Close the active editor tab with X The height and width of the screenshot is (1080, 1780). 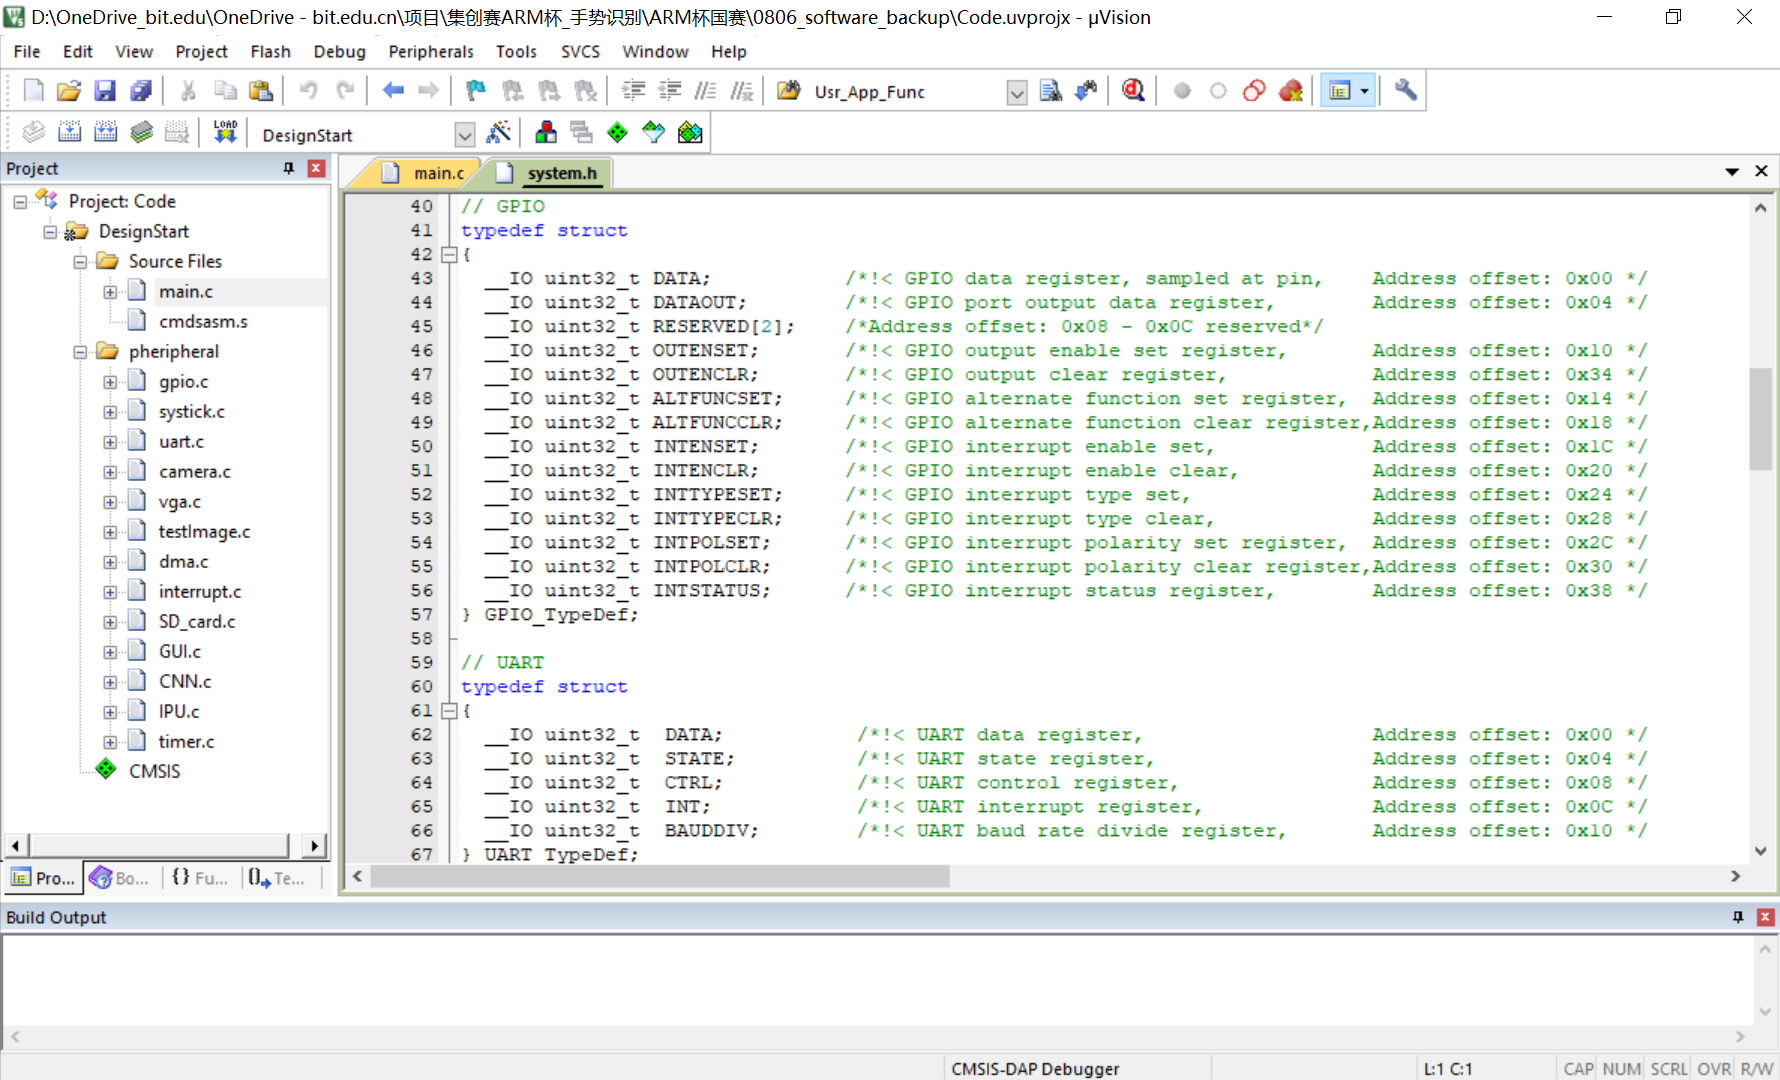pos(1762,172)
